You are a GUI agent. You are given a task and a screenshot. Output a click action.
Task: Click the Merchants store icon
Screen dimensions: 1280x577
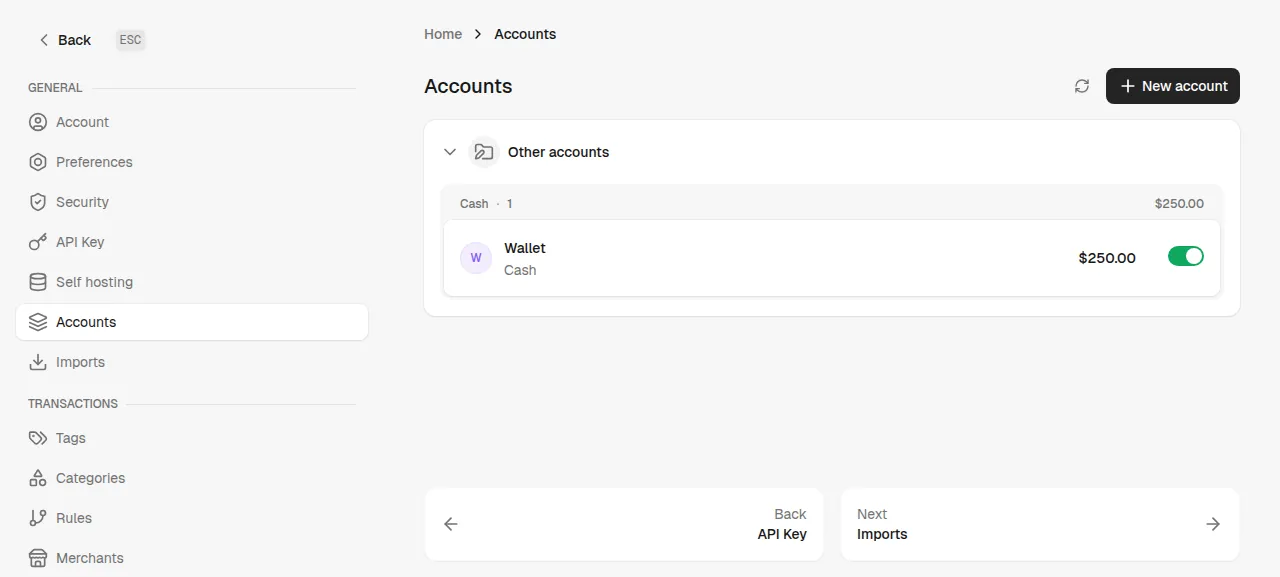point(38,558)
